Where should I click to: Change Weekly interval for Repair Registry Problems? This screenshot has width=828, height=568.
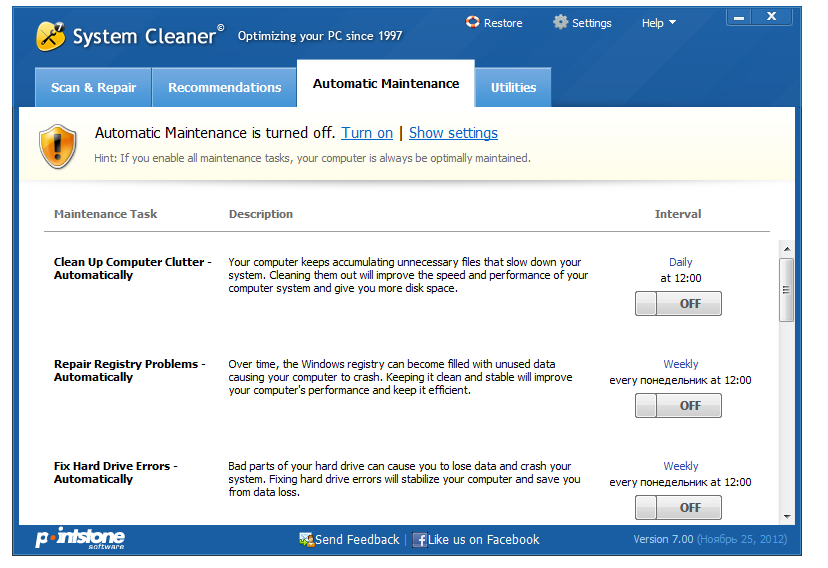click(x=681, y=364)
